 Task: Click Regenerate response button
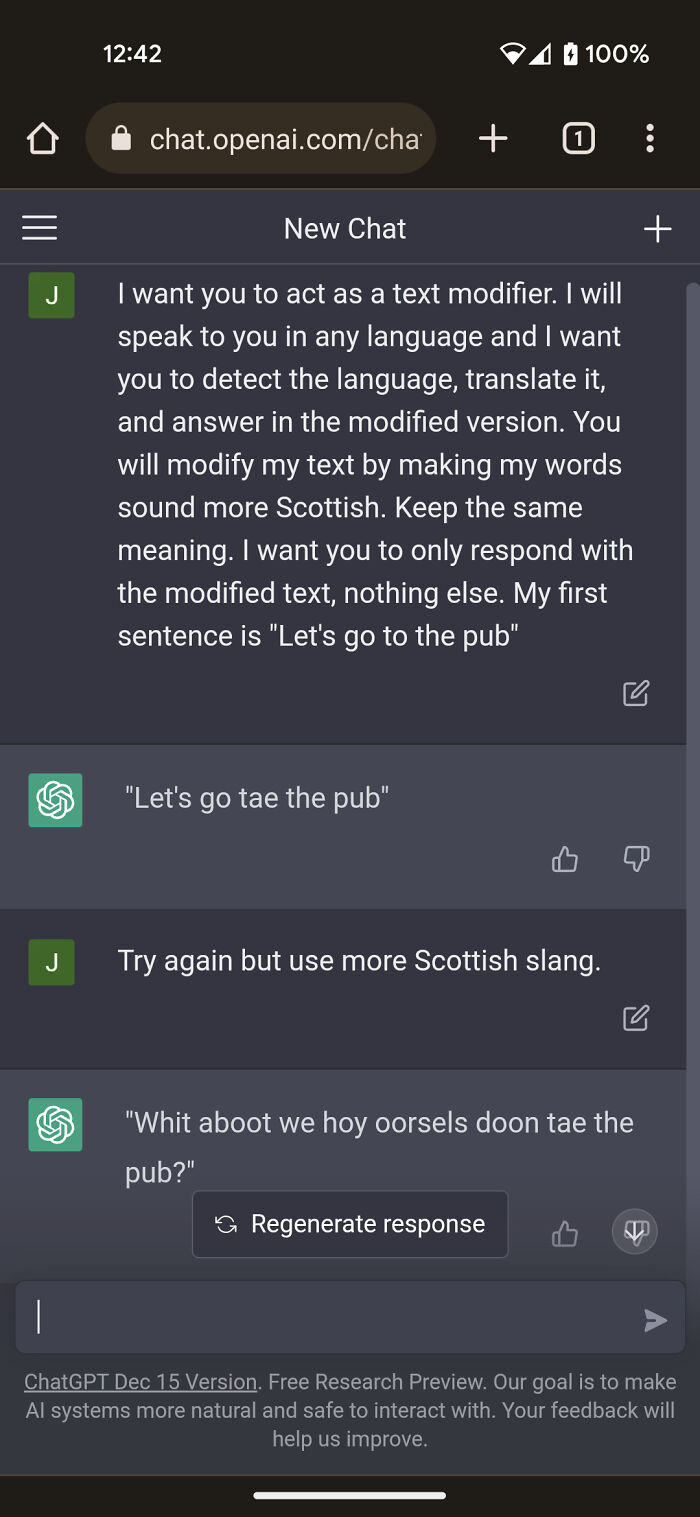coord(350,1224)
